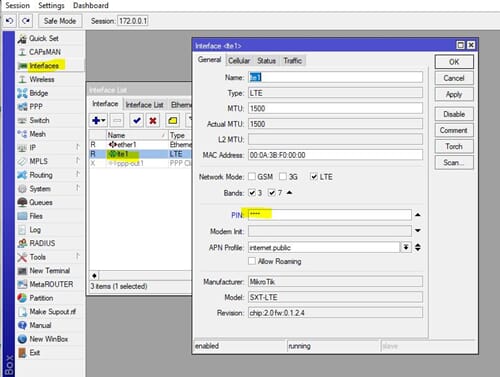500x377 pixels.
Task: Generate Make Supout.rif file
Action: pyautogui.click(x=52, y=312)
